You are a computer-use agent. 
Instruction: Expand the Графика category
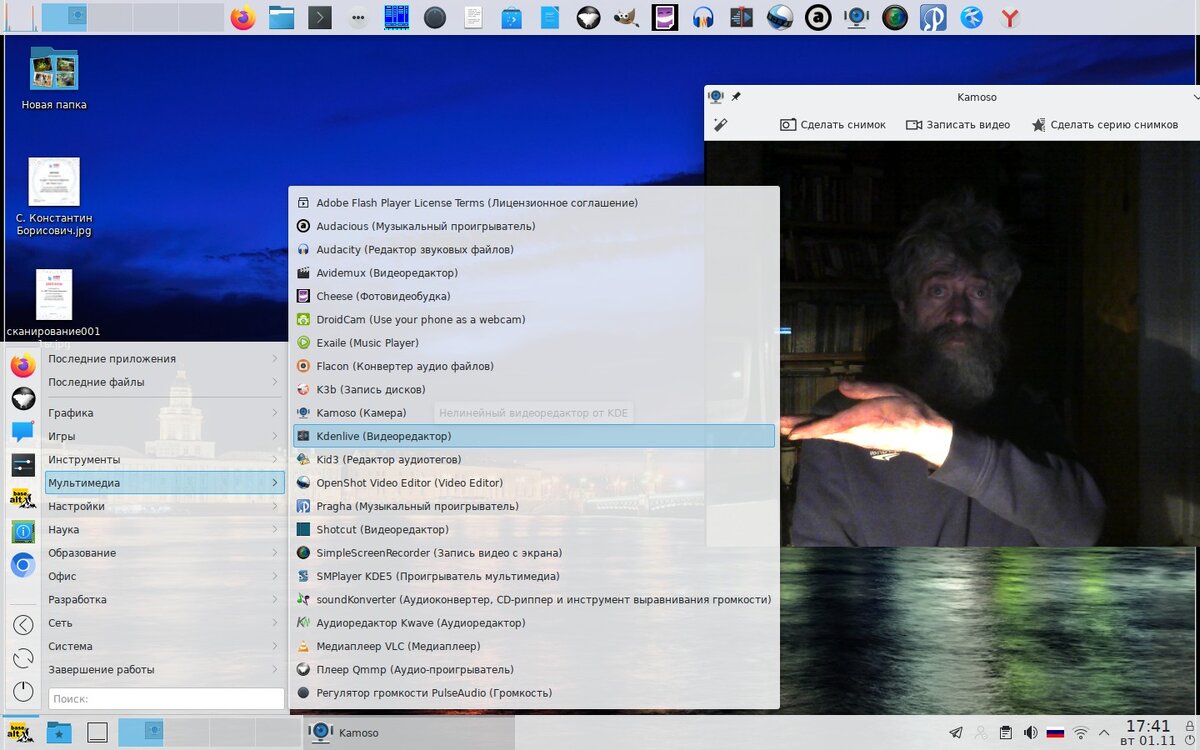(165, 413)
